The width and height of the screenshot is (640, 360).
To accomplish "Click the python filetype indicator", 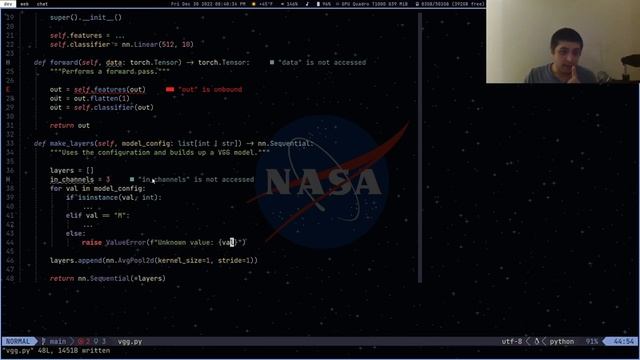I will (x=562, y=341).
